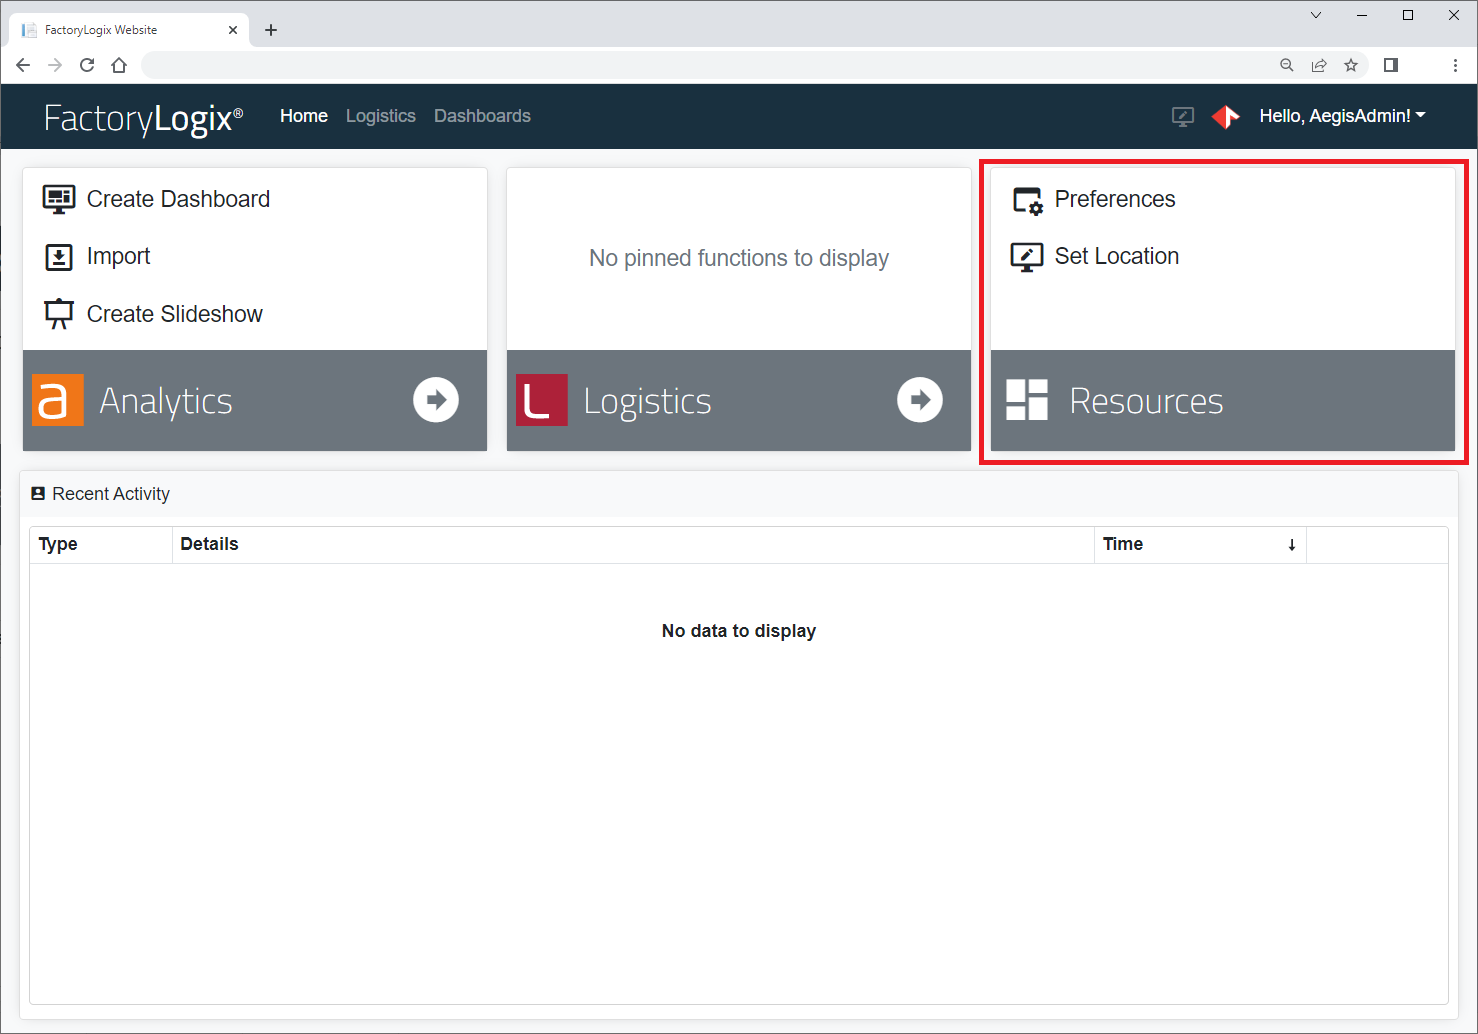Switch to the Dashboards menu item
Image resolution: width=1478 pixels, height=1034 pixels.
482,116
